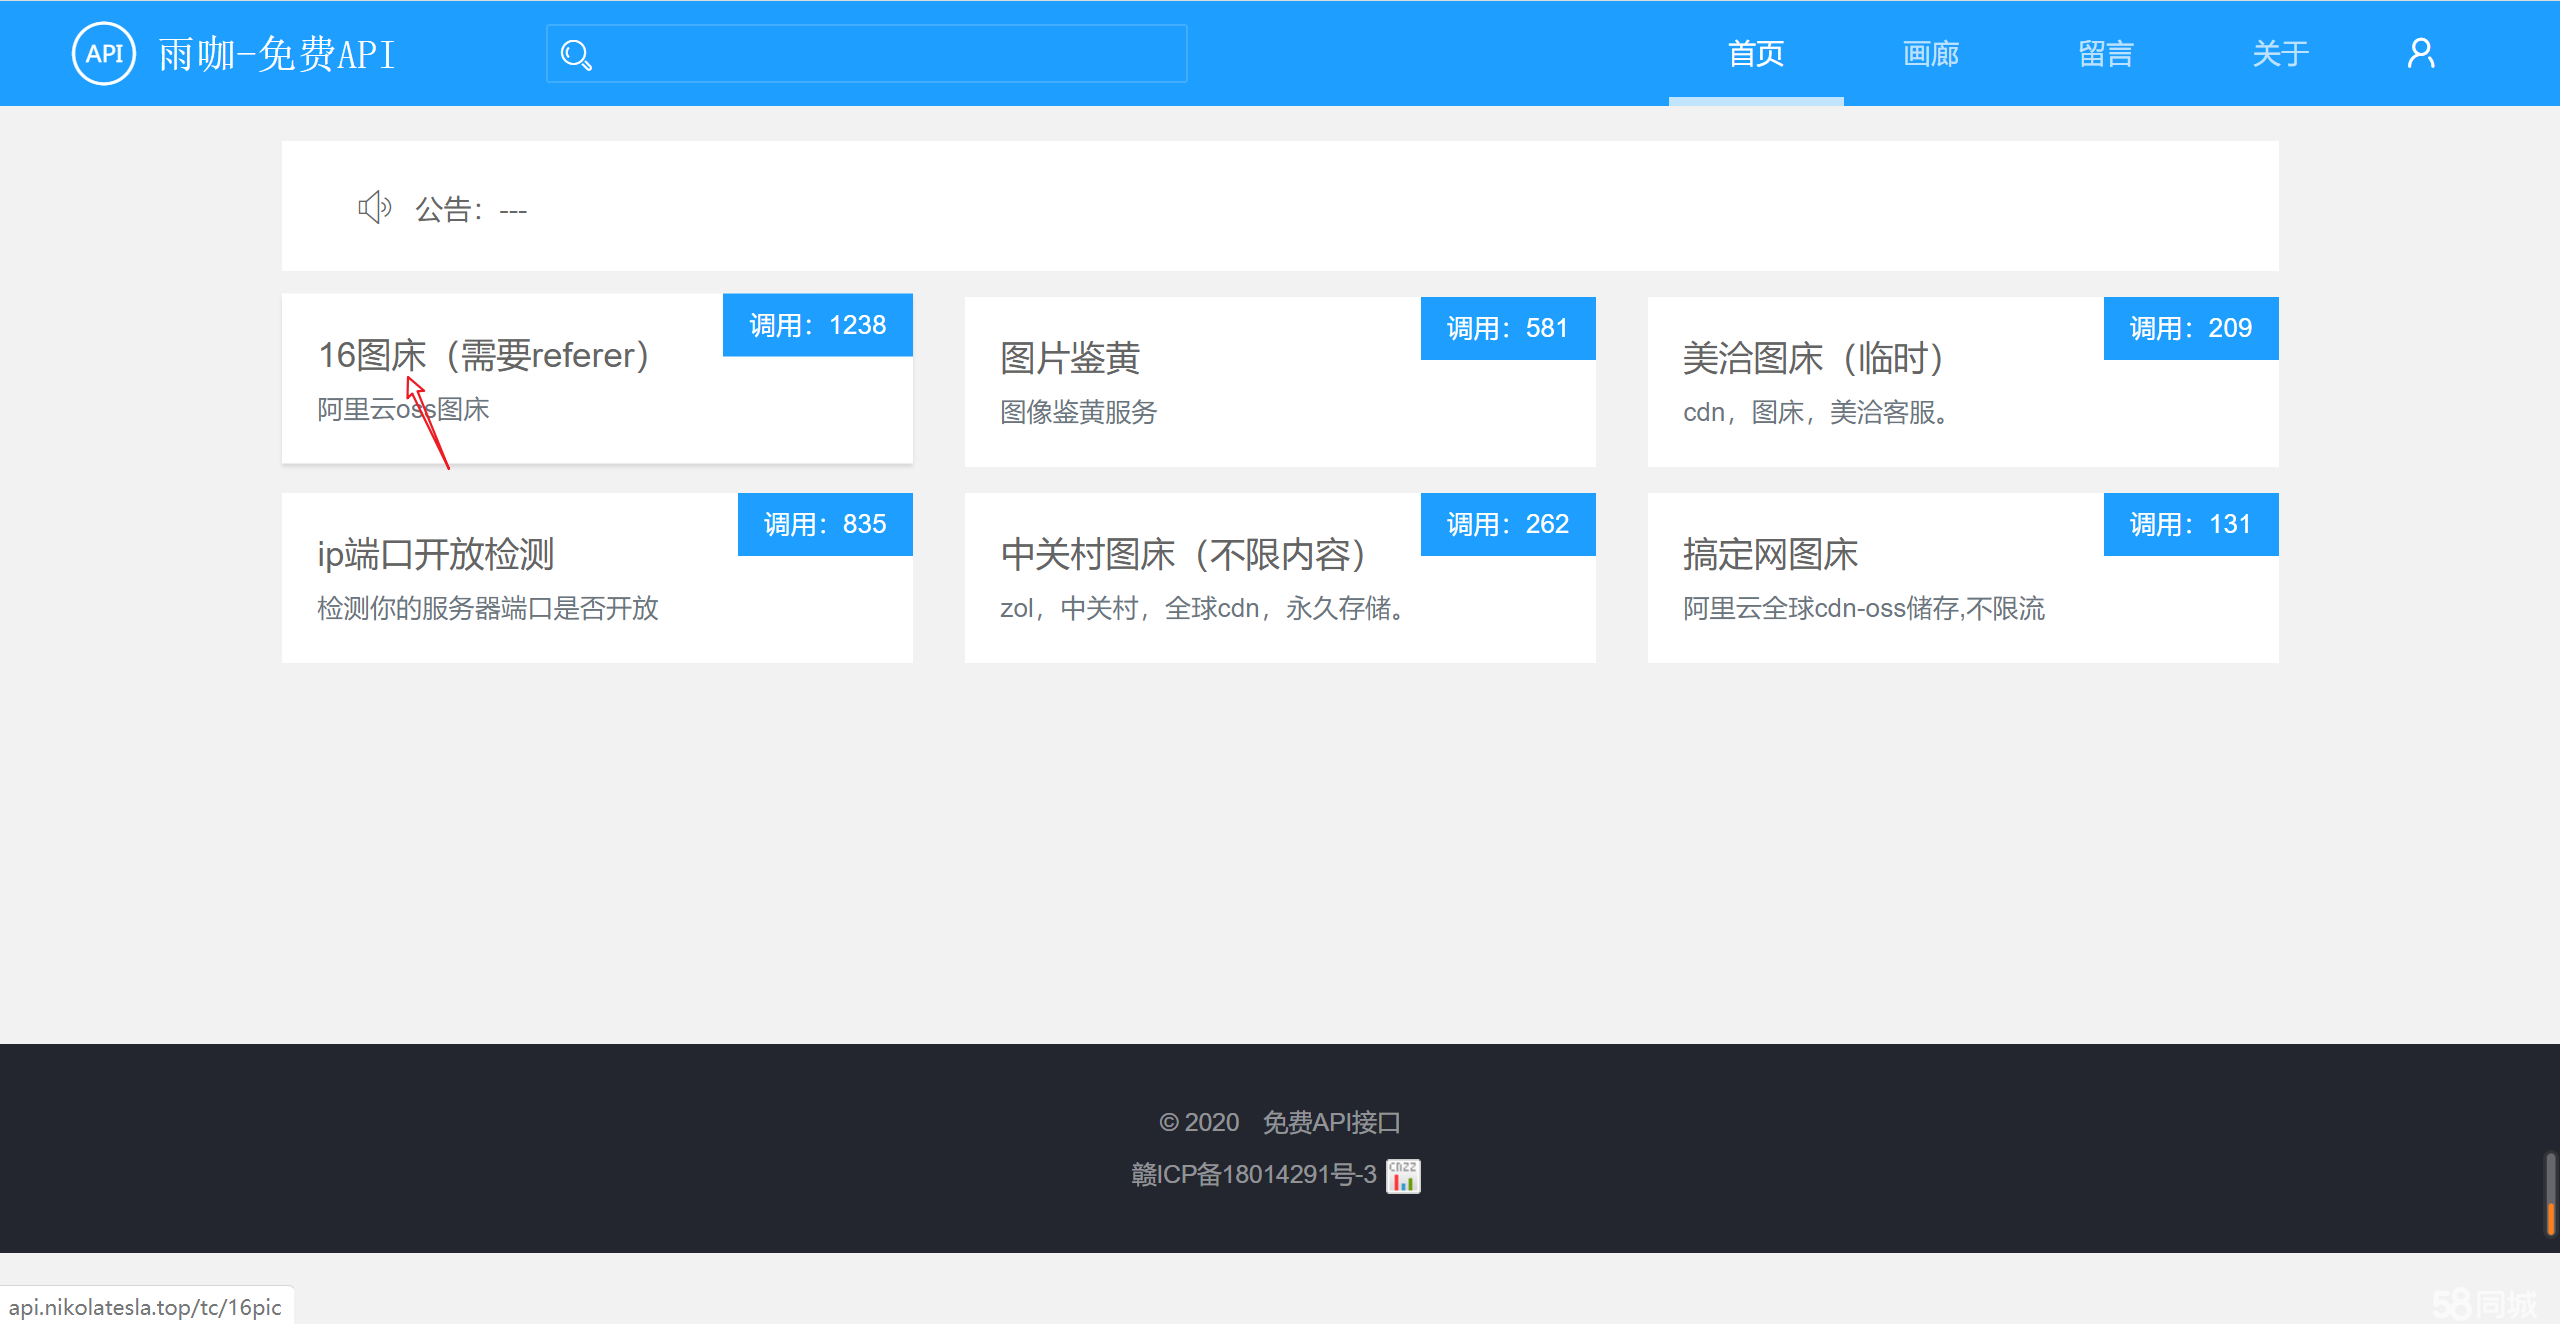The width and height of the screenshot is (2560, 1324).
Task: Click the 雨咖-免费API site title
Action: click(277, 54)
